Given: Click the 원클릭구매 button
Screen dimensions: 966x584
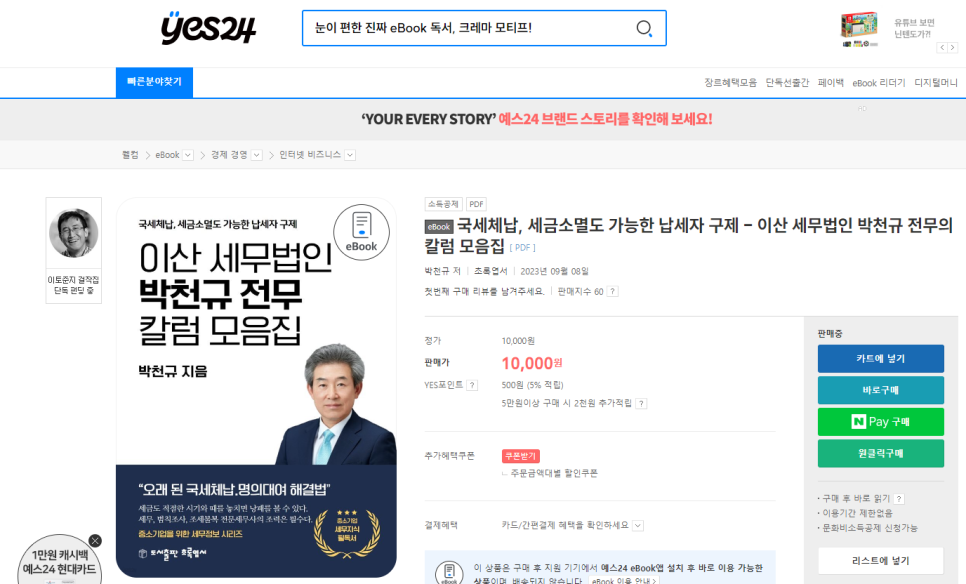Looking at the screenshot, I should [880, 453].
